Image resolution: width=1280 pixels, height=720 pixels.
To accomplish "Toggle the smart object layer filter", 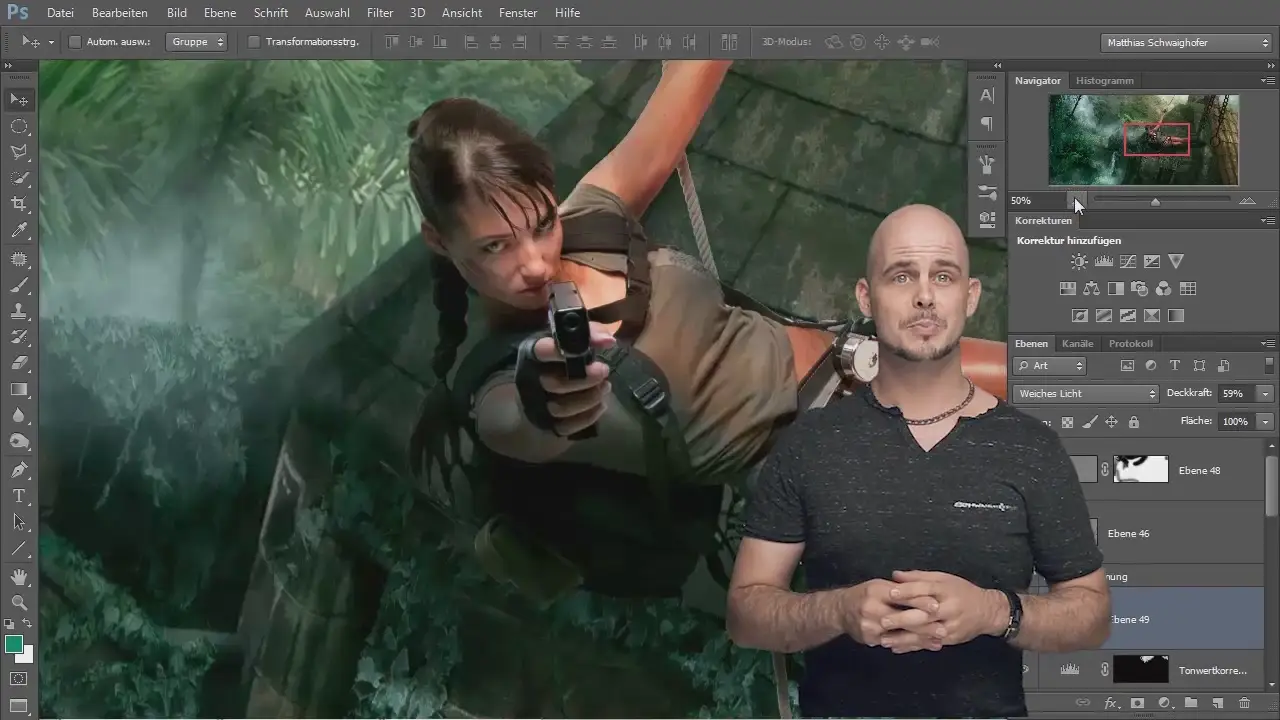I will point(1223,366).
